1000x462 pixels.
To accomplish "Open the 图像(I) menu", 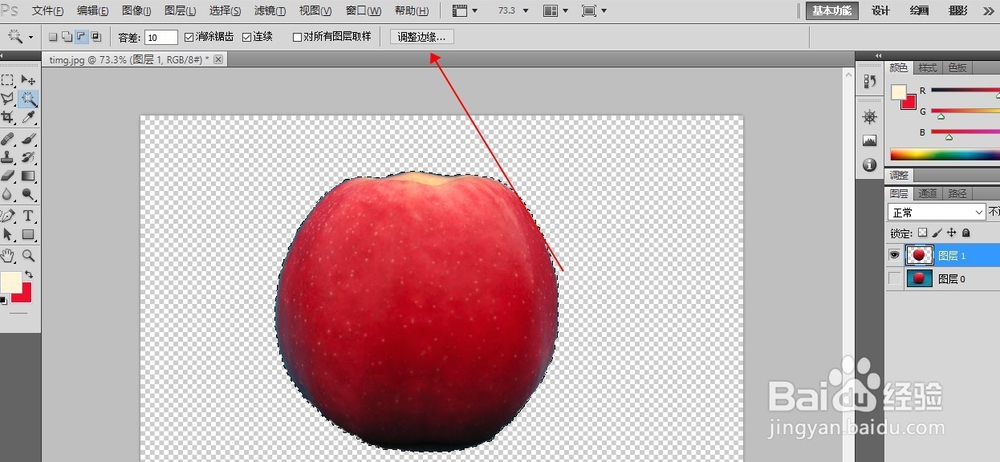I will [136, 11].
